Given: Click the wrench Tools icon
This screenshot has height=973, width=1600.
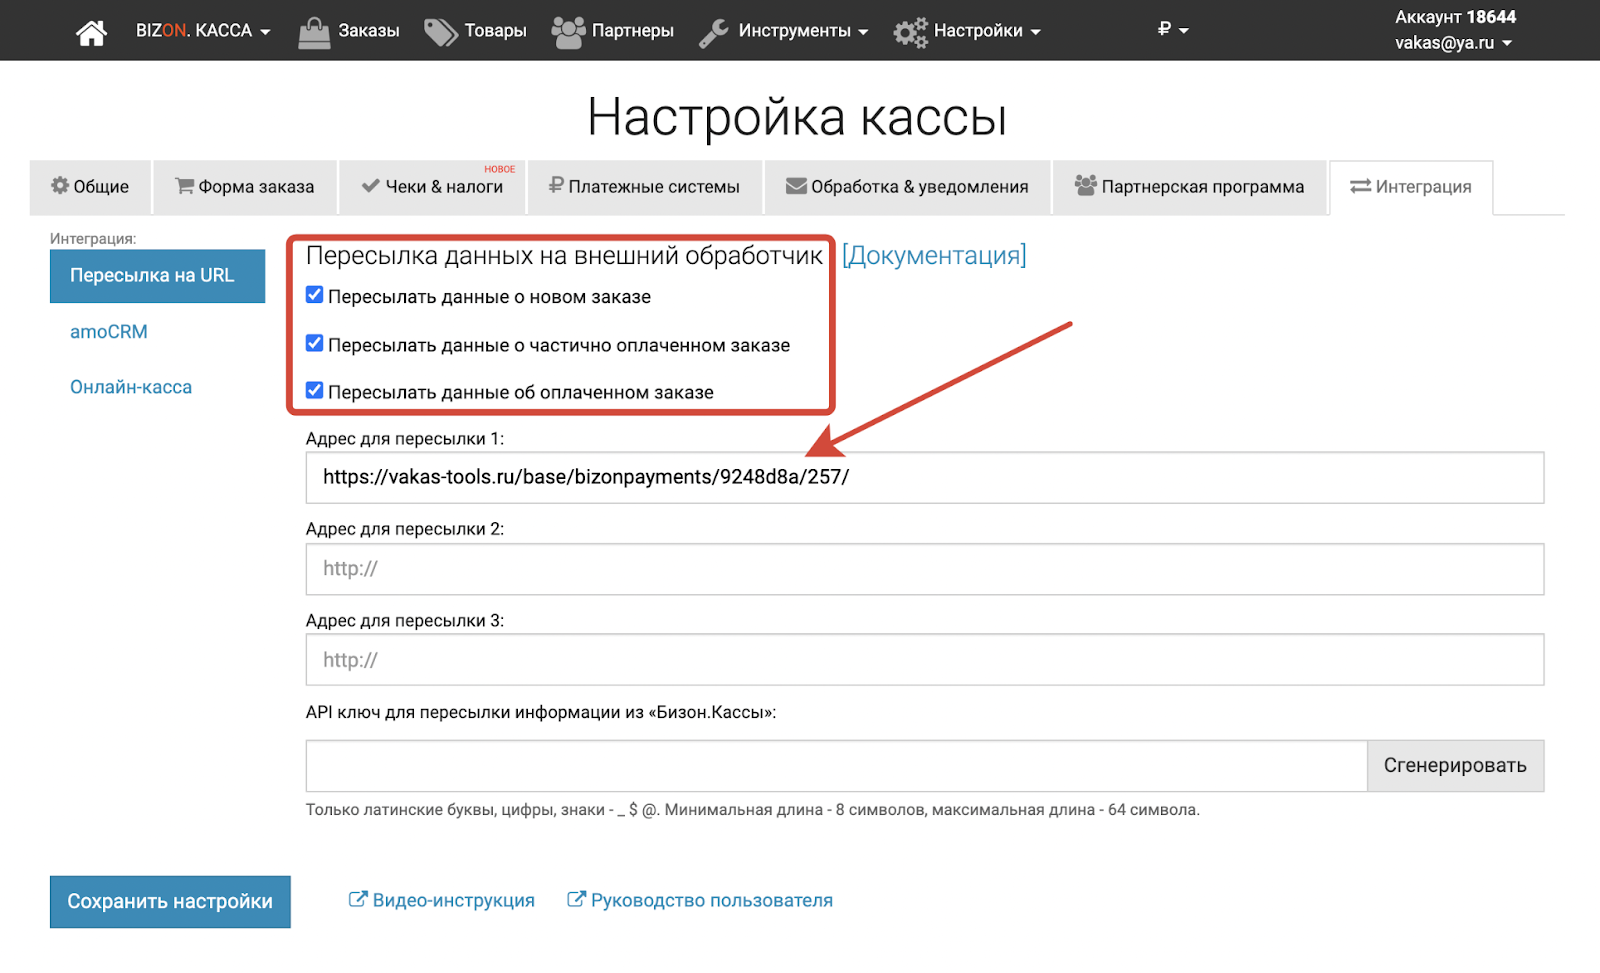Looking at the screenshot, I should tap(714, 32).
